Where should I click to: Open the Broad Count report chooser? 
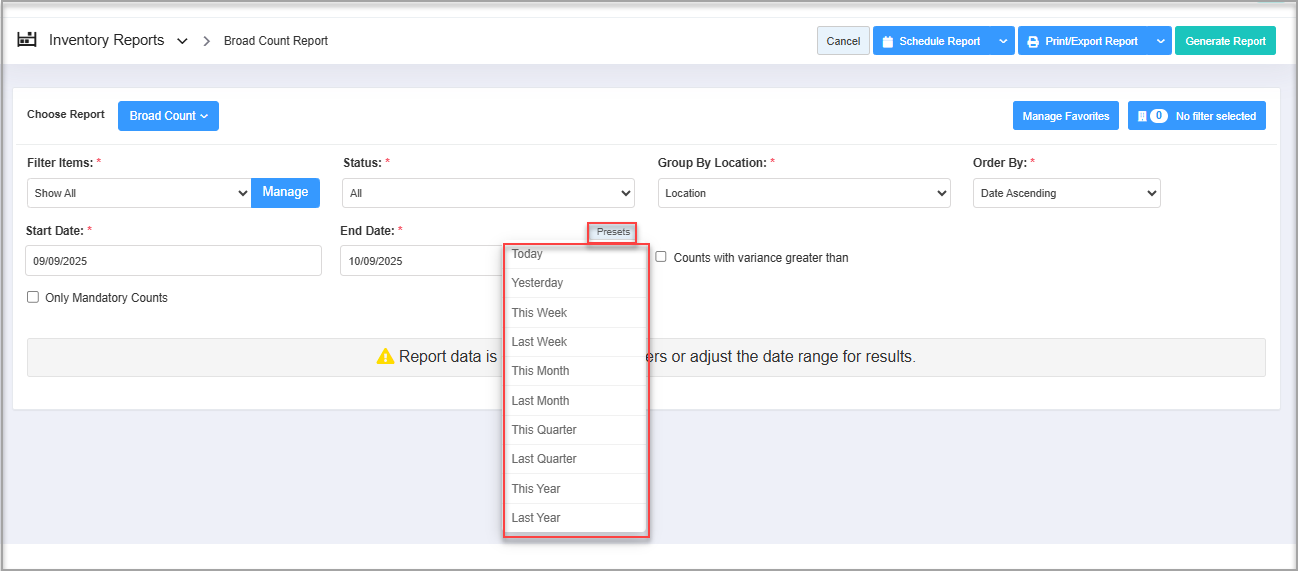[168, 116]
